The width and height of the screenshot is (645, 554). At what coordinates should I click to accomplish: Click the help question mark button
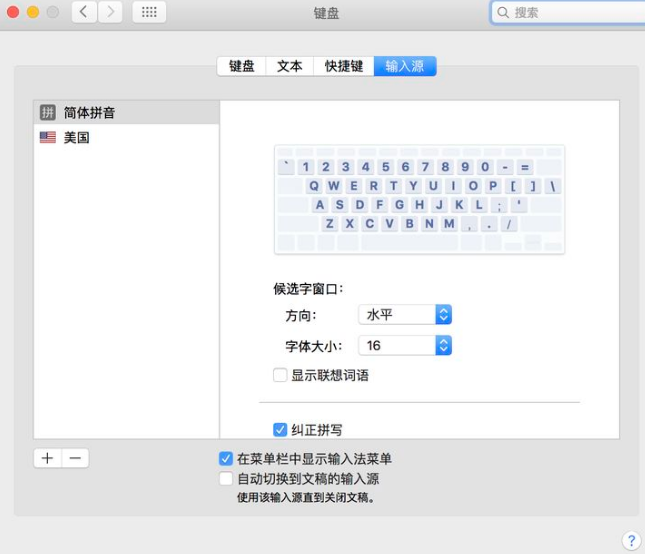(630, 540)
